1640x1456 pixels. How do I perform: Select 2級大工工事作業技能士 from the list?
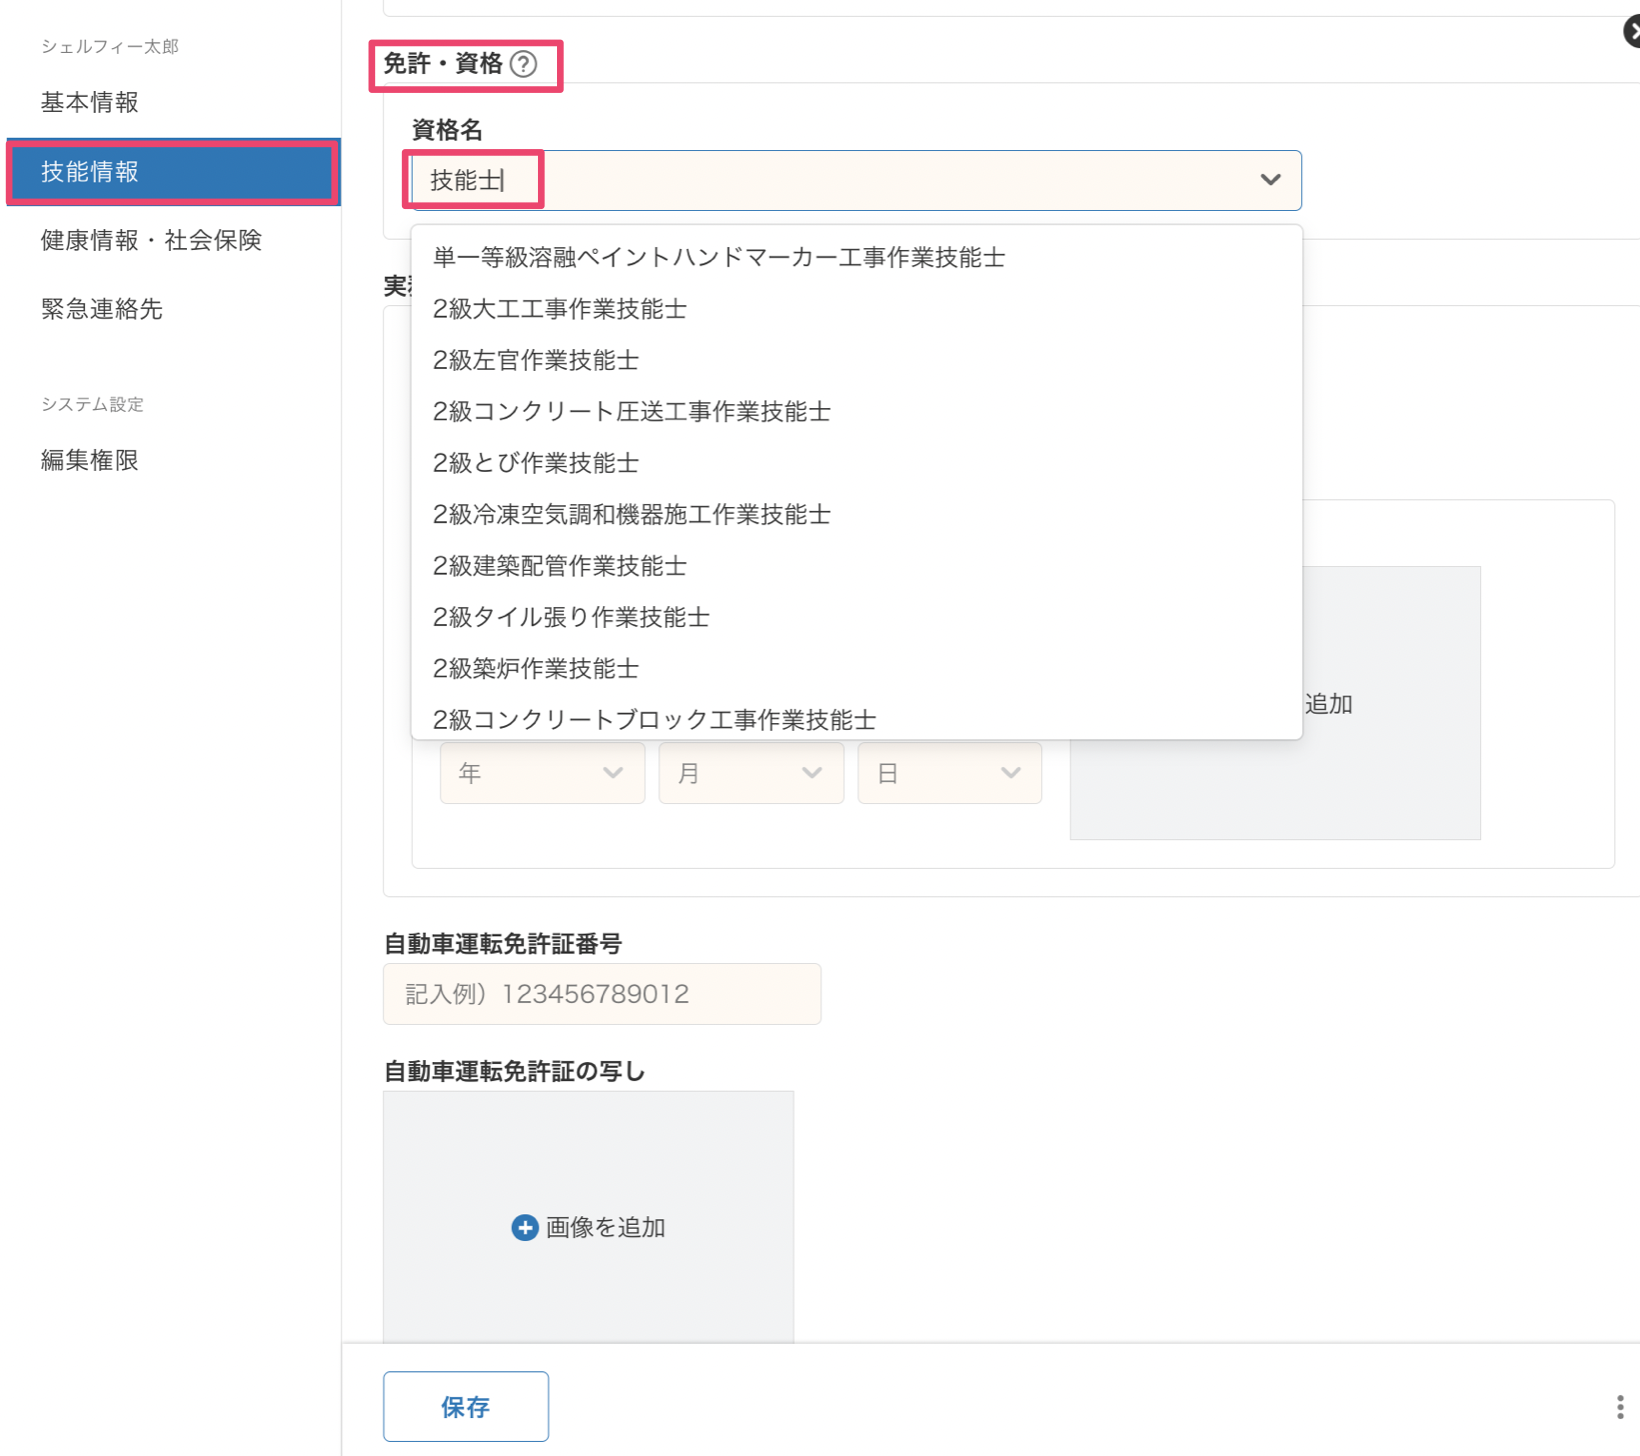point(559,309)
